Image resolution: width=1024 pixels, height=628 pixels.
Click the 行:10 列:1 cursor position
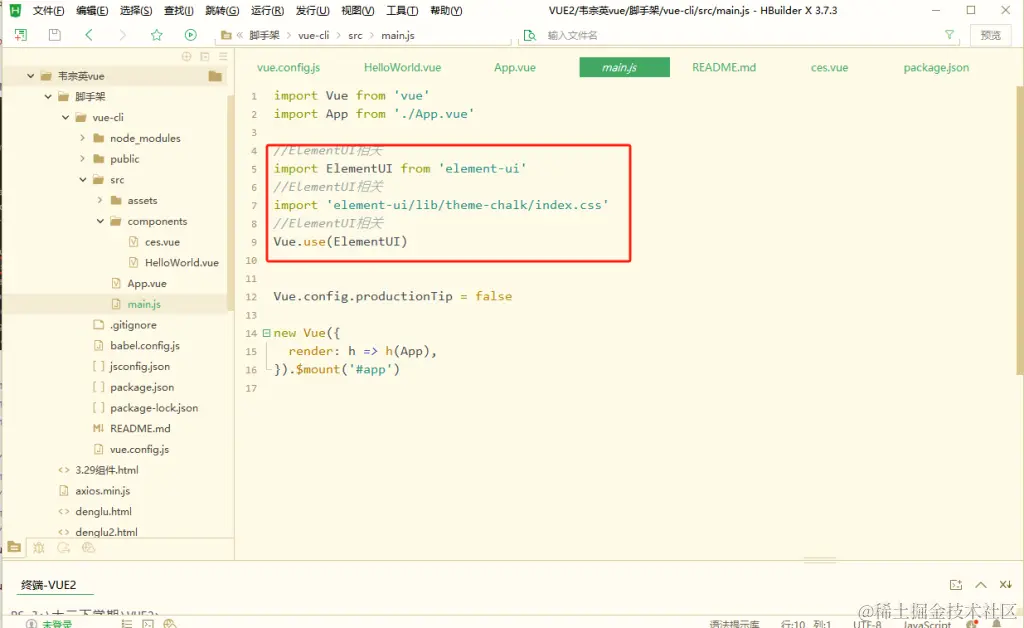(805, 624)
